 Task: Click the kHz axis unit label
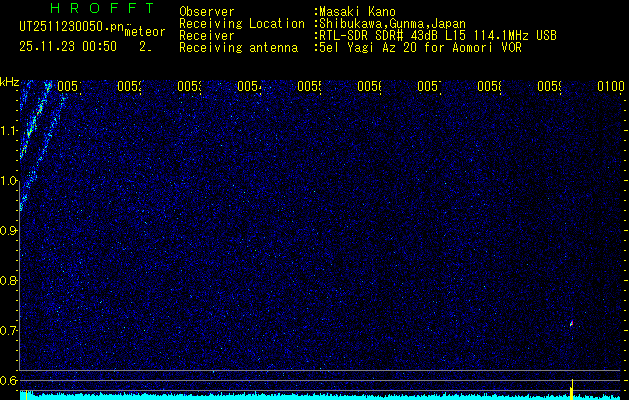[9, 82]
